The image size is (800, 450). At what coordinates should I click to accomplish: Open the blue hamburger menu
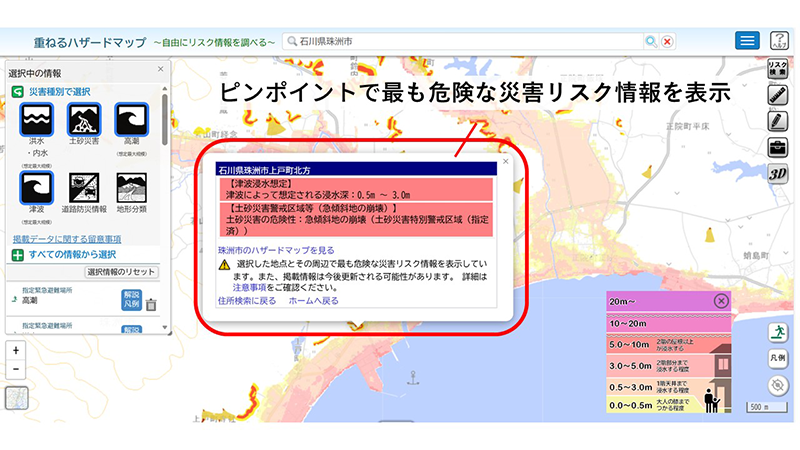pyautogui.click(x=747, y=40)
